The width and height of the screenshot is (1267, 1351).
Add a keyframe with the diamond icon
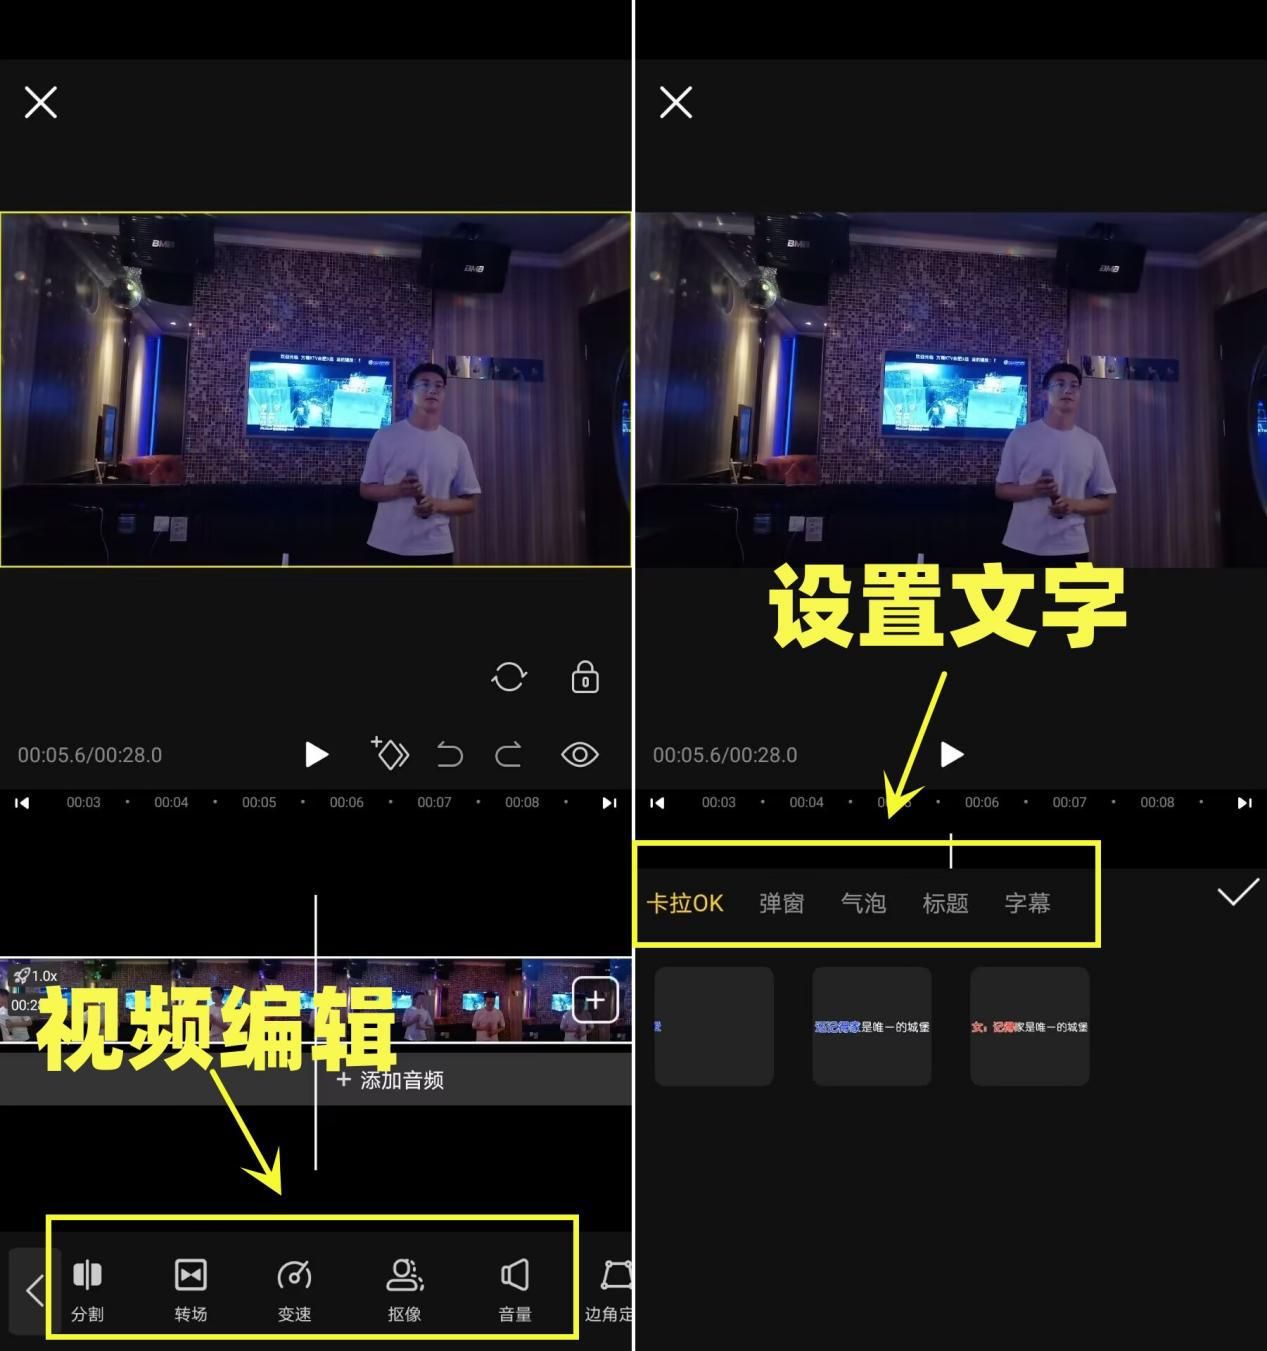click(x=390, y=755)
